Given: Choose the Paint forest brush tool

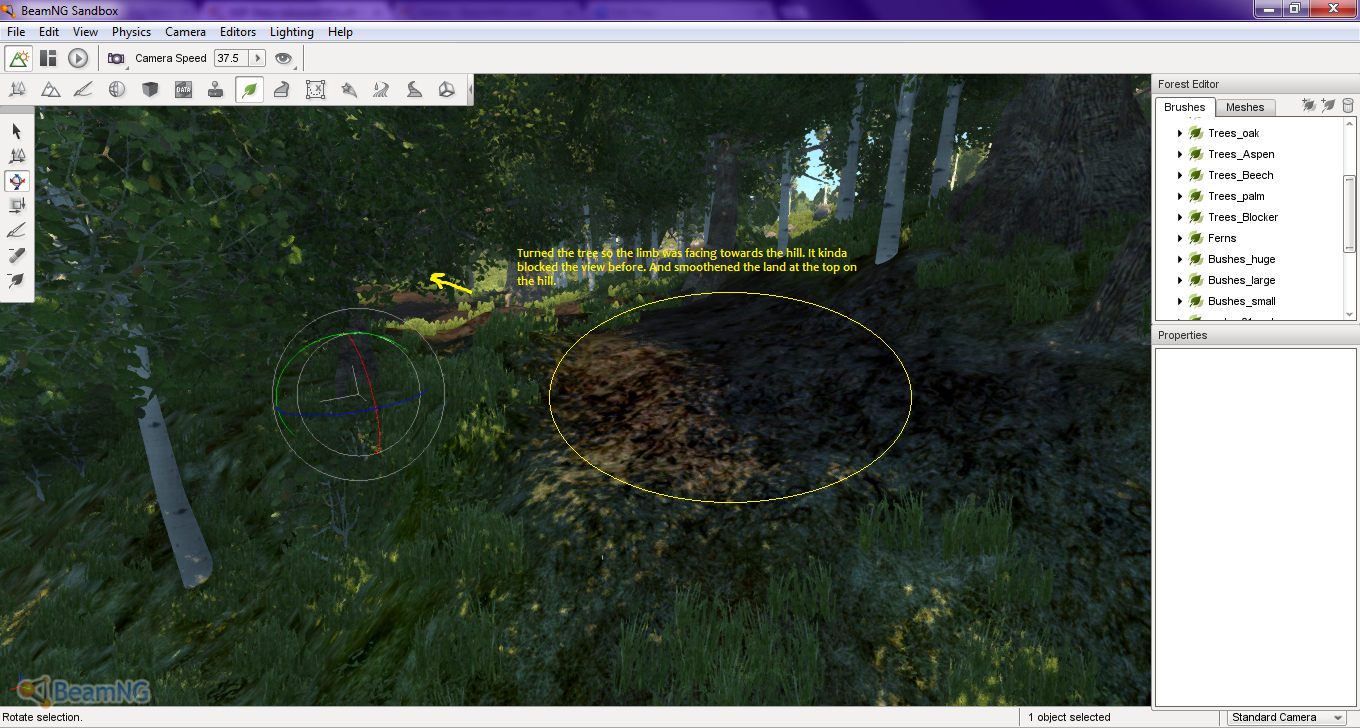Looking at the screenshot, I should coord(17,231).
